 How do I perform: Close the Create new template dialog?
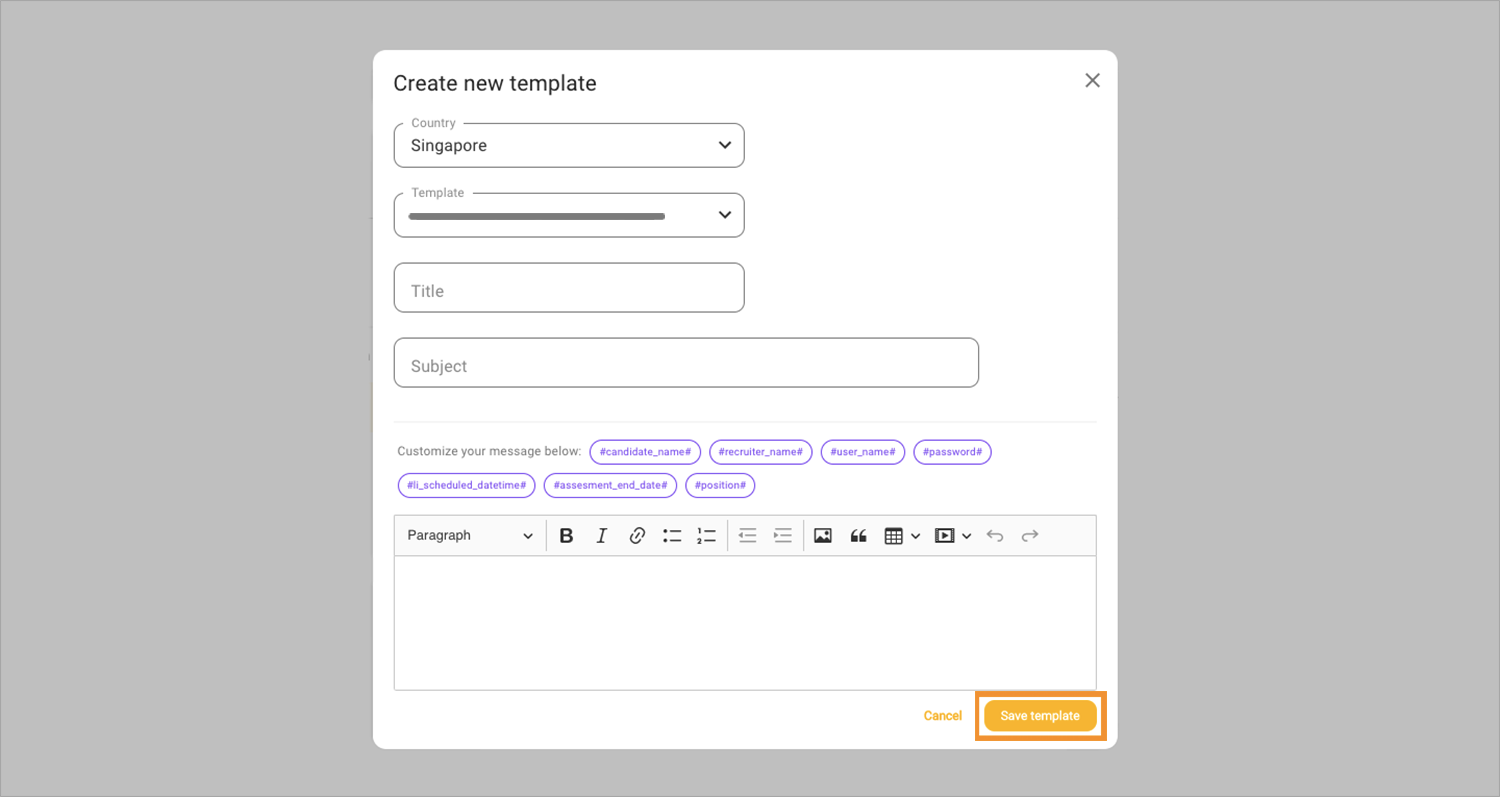click(1092, 80)
